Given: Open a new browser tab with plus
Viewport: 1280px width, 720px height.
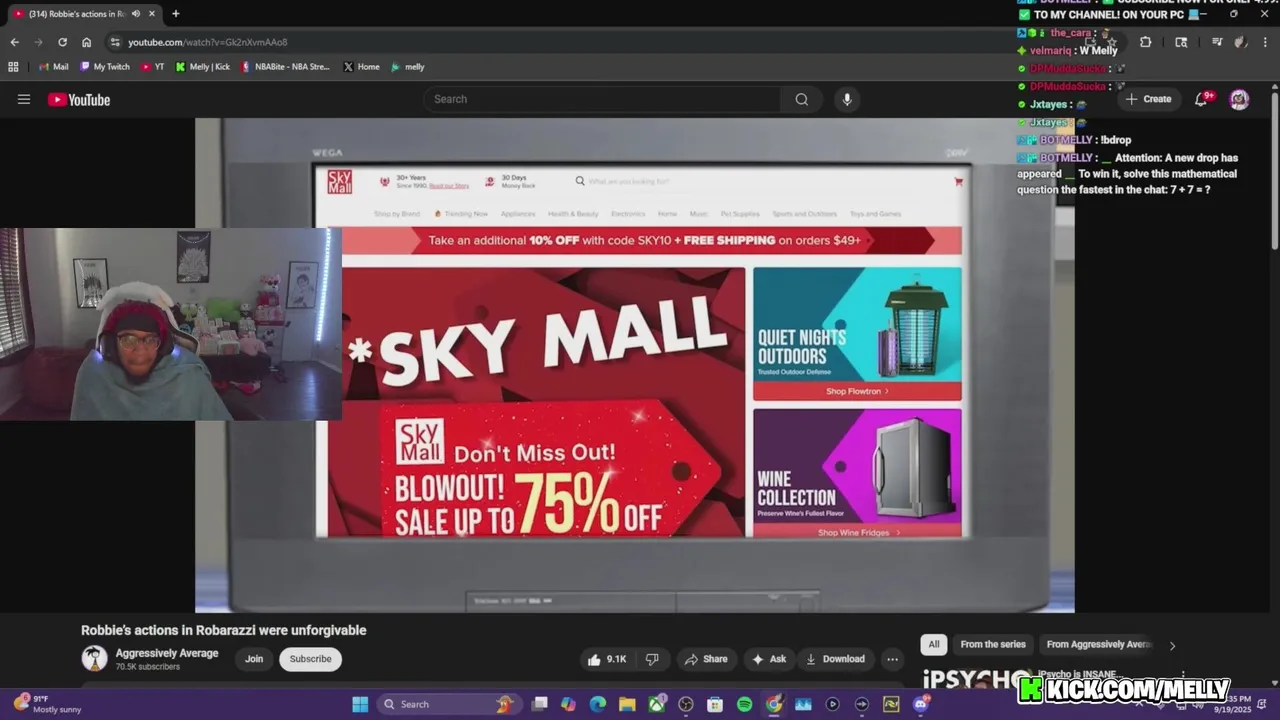Looking at the screenshot, I should point(176,14).
